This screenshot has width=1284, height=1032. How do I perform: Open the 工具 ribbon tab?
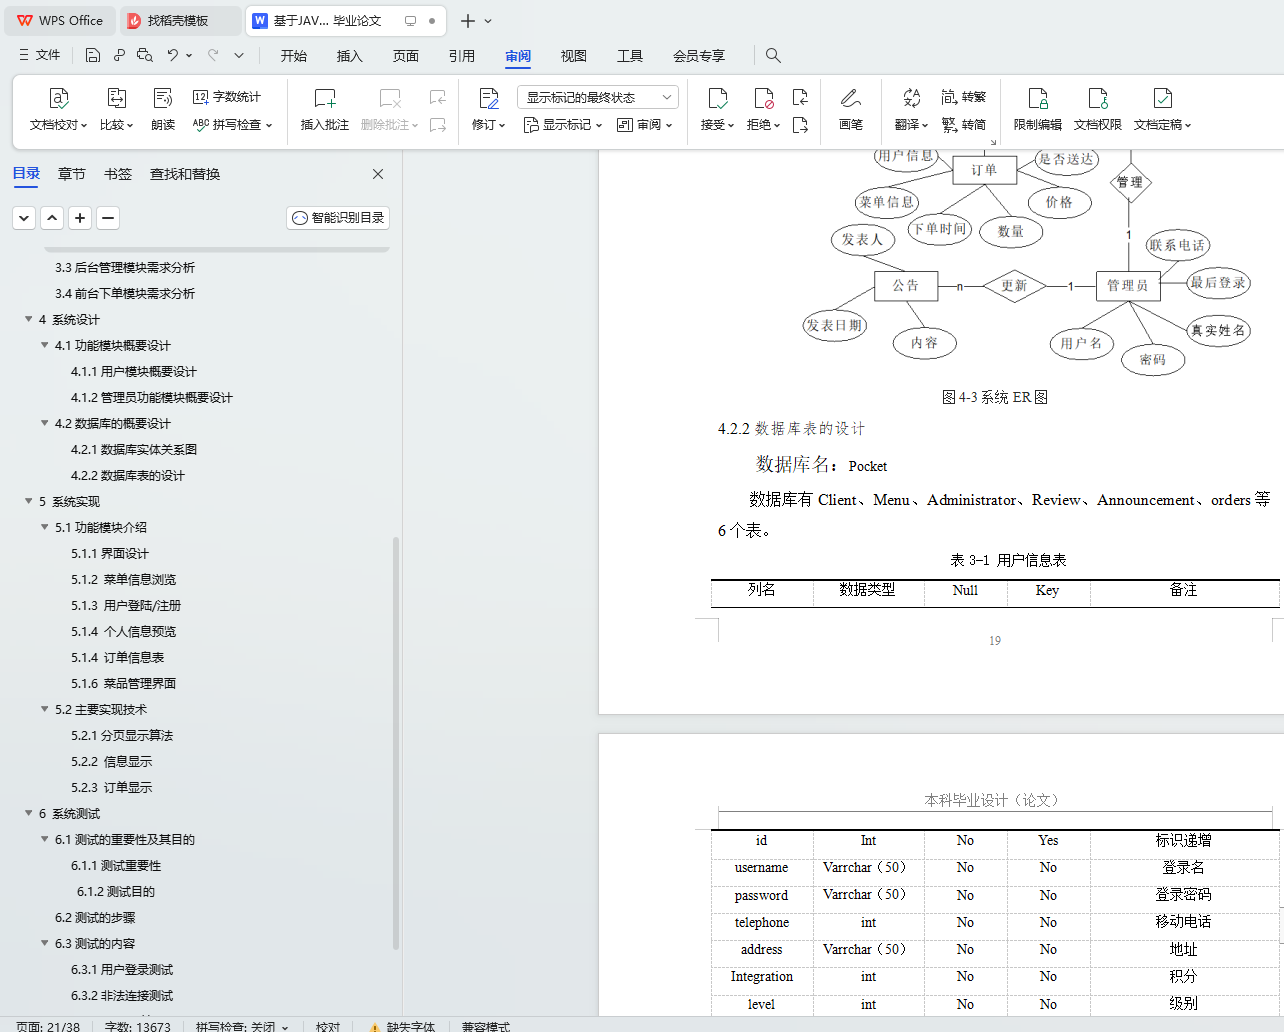point(630,56)
